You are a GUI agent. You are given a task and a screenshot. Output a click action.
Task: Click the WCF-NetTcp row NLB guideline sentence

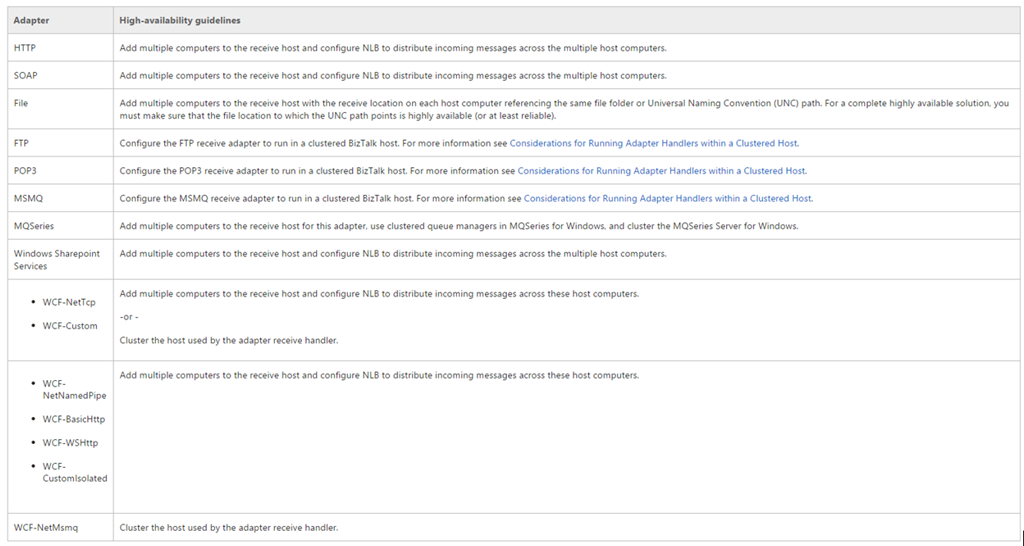click(x=379, y=293)
